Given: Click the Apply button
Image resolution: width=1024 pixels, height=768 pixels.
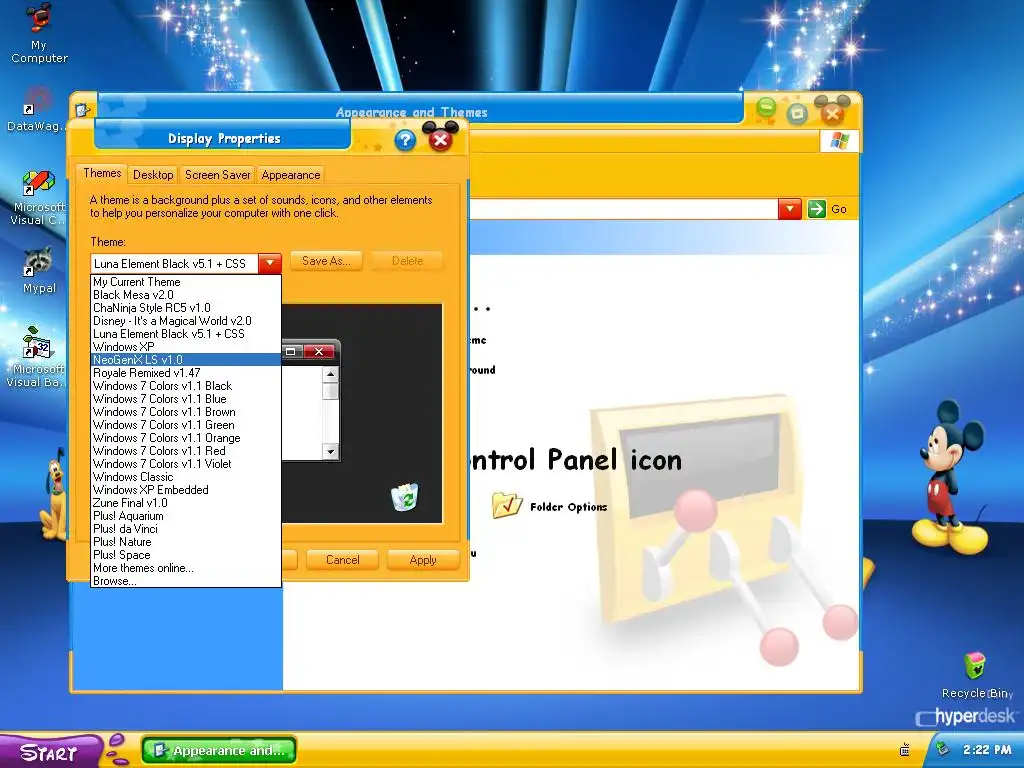Looking at the screenshot, I should pyautogui.click(x=423, y=560).
